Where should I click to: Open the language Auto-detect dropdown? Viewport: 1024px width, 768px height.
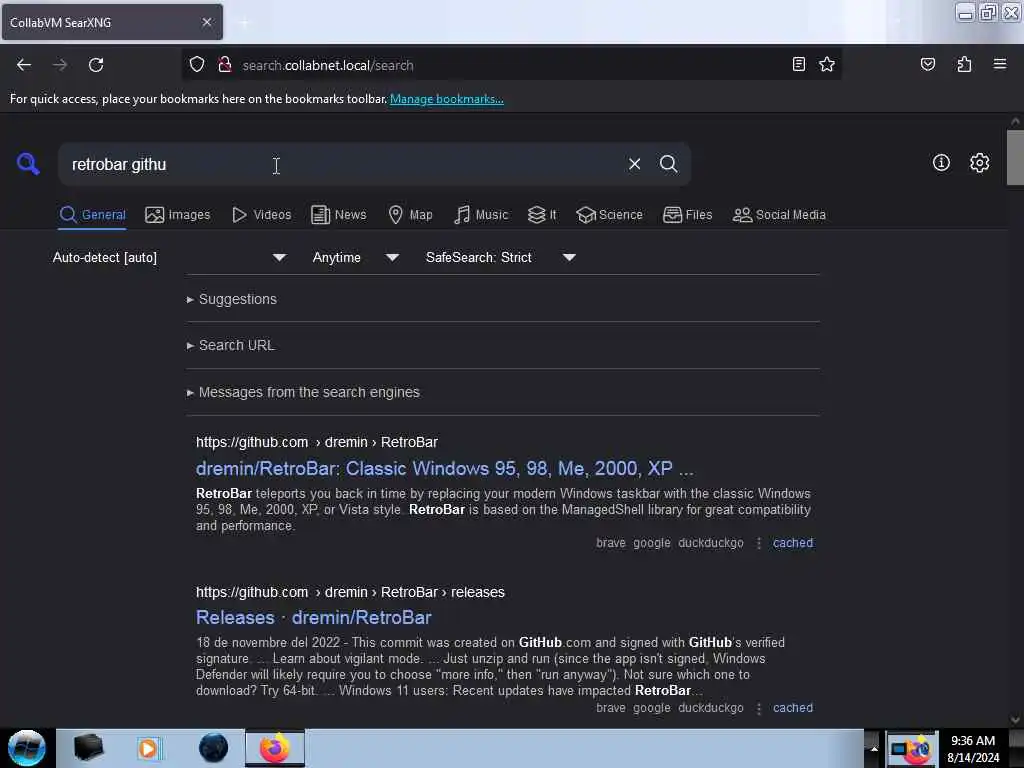(x=169, y=257)
